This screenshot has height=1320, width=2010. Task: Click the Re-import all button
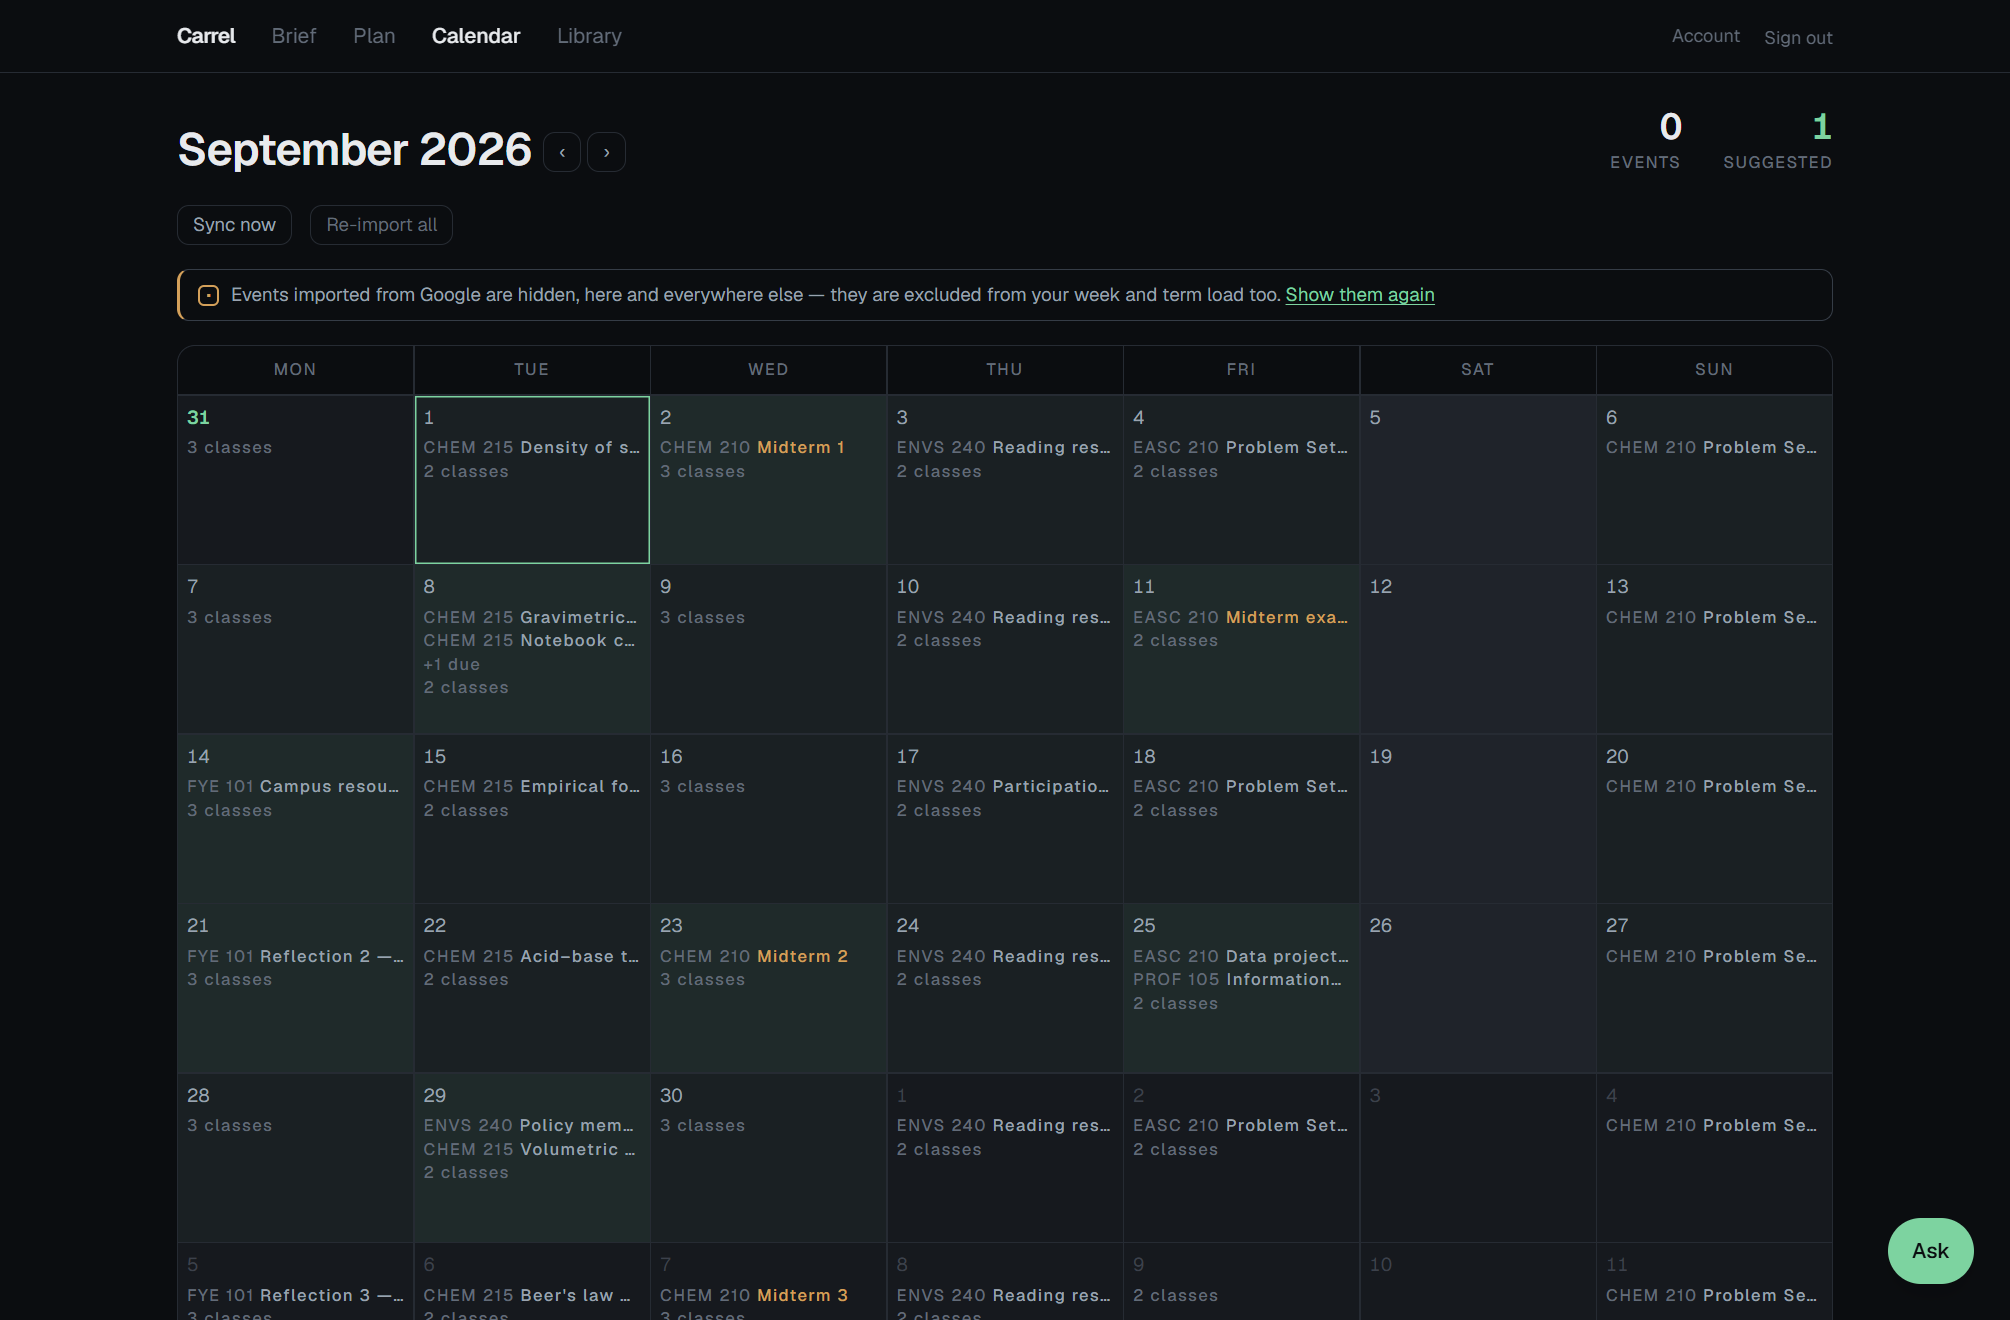pos(381,225)
